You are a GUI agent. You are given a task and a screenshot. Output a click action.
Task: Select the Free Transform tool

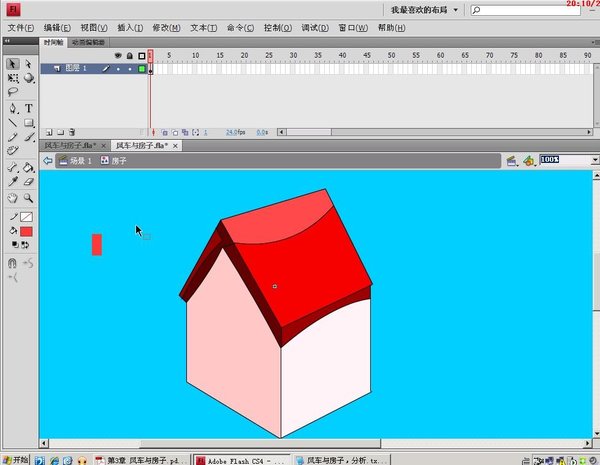pos(13,78)
